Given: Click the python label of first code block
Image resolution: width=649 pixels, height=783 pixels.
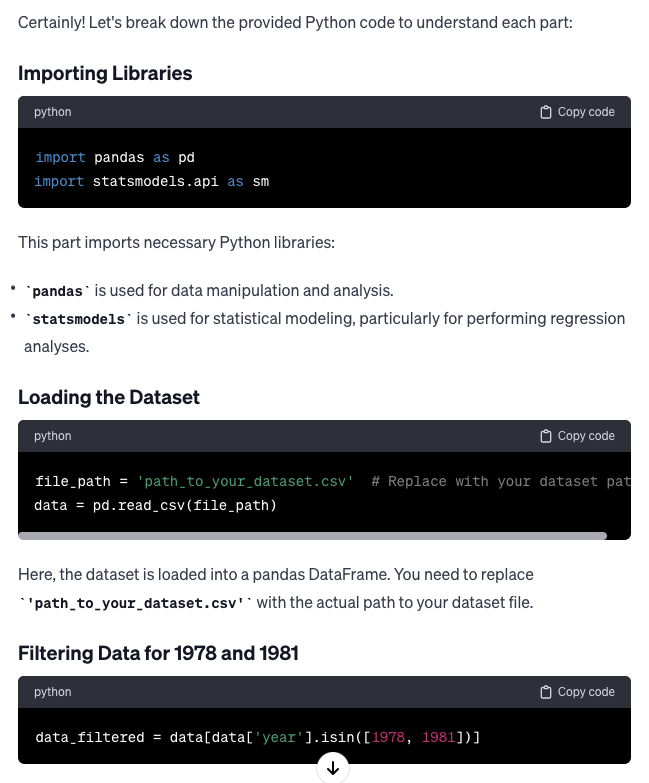Looking at the screenshot, I should pos(52,112).
